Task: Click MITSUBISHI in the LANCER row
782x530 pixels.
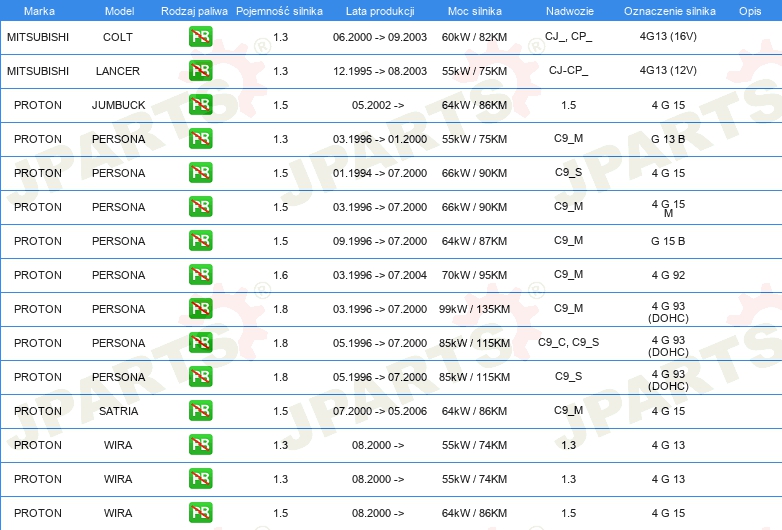Action: coord(38,71)
